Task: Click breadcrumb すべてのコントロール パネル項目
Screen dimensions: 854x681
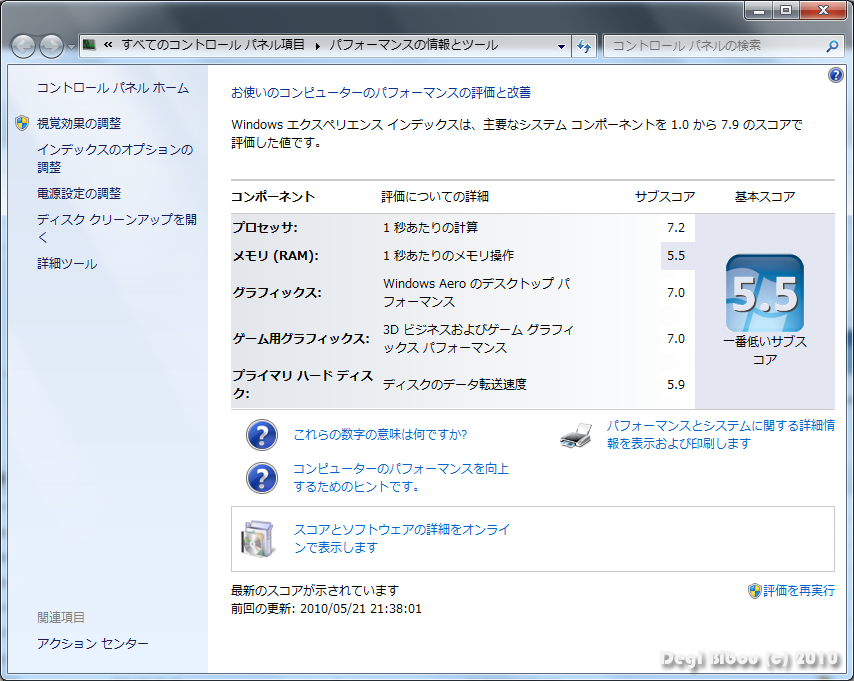Action: tap(213, 45)
